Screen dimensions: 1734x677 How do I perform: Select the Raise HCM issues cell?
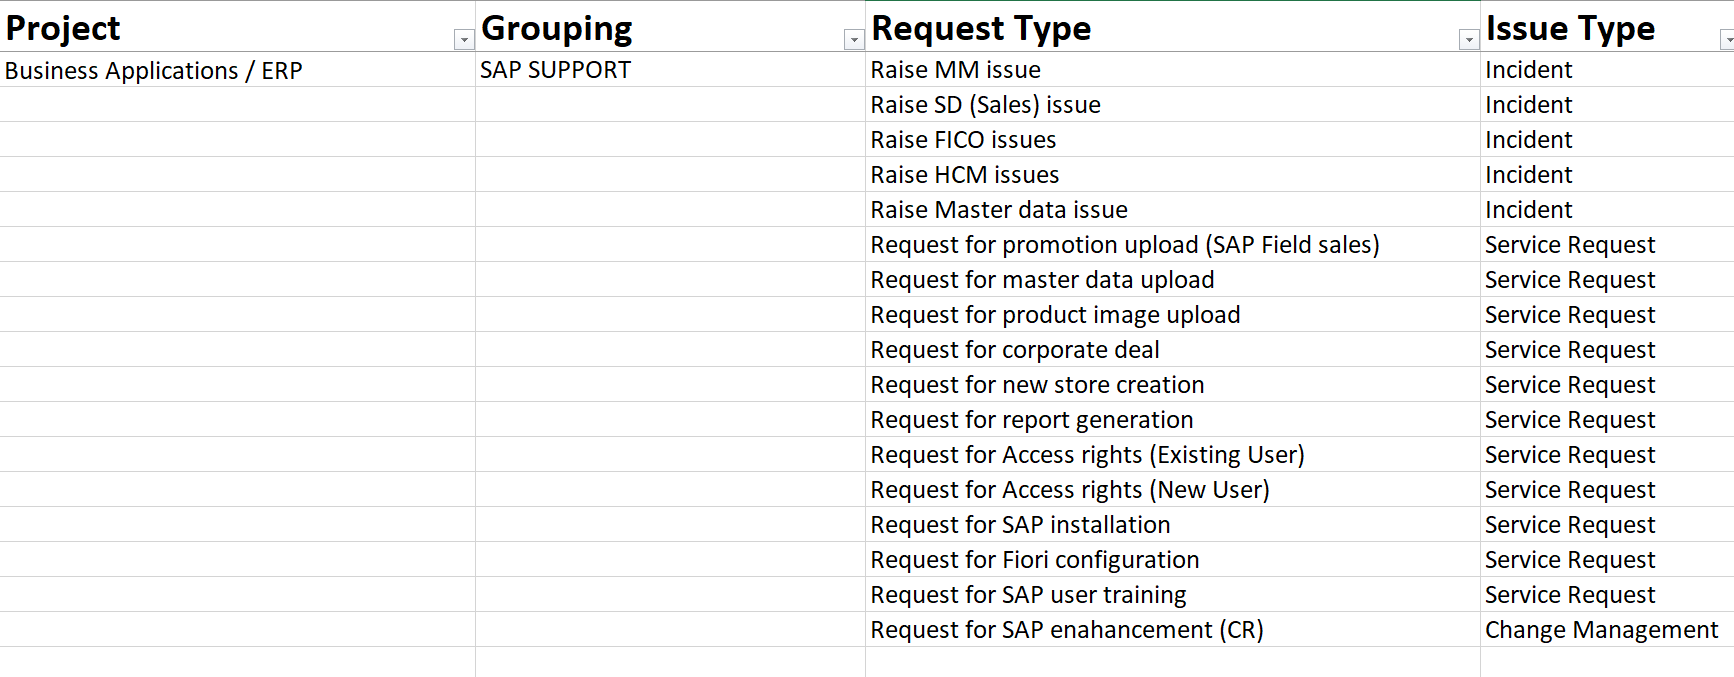(1172, 175)
